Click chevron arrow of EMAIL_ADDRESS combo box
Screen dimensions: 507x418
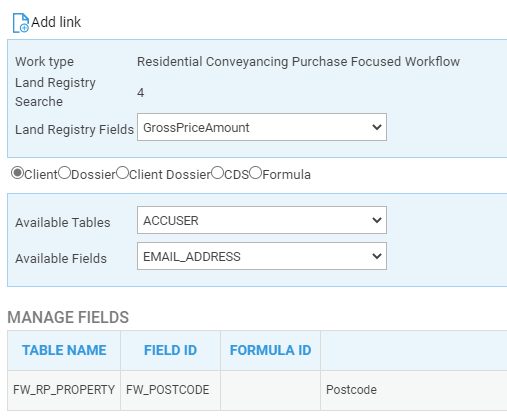pos(377,256)
